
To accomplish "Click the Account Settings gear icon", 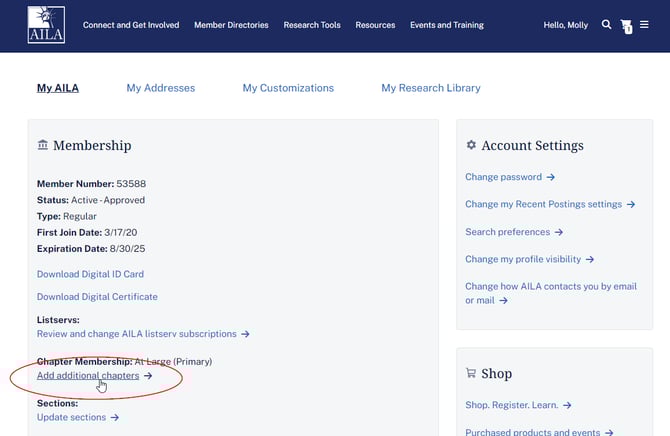I will click(x=471, y=146).
